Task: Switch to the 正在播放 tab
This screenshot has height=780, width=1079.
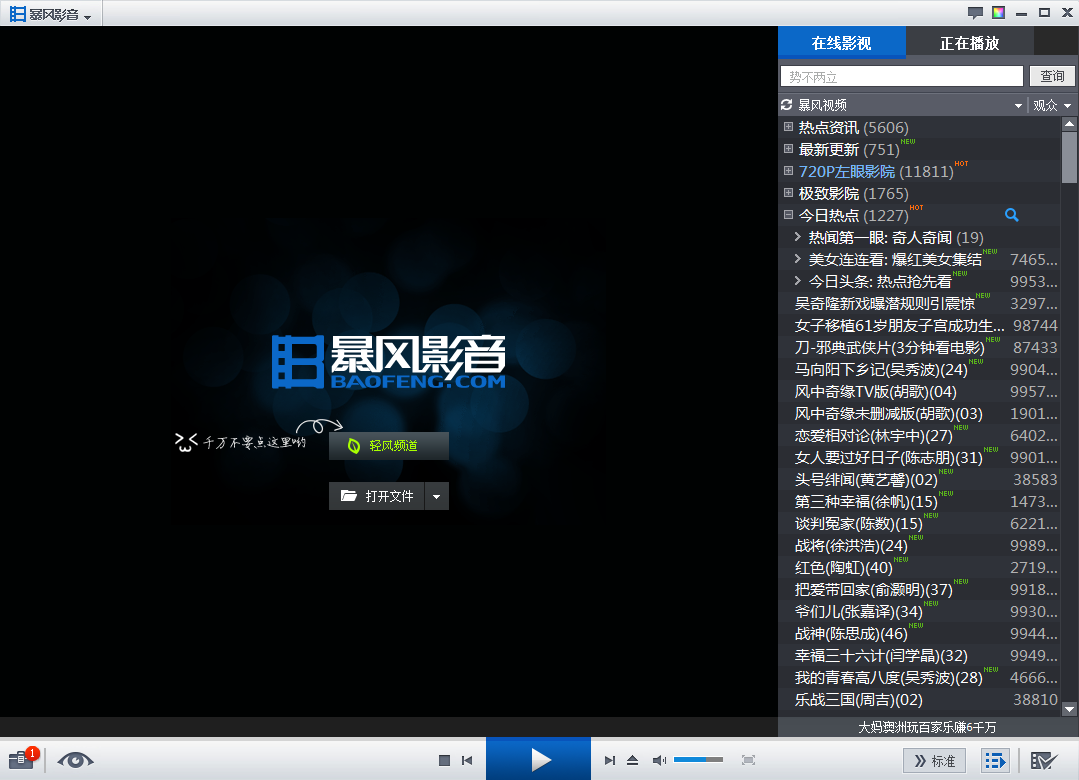Action: 969,43
